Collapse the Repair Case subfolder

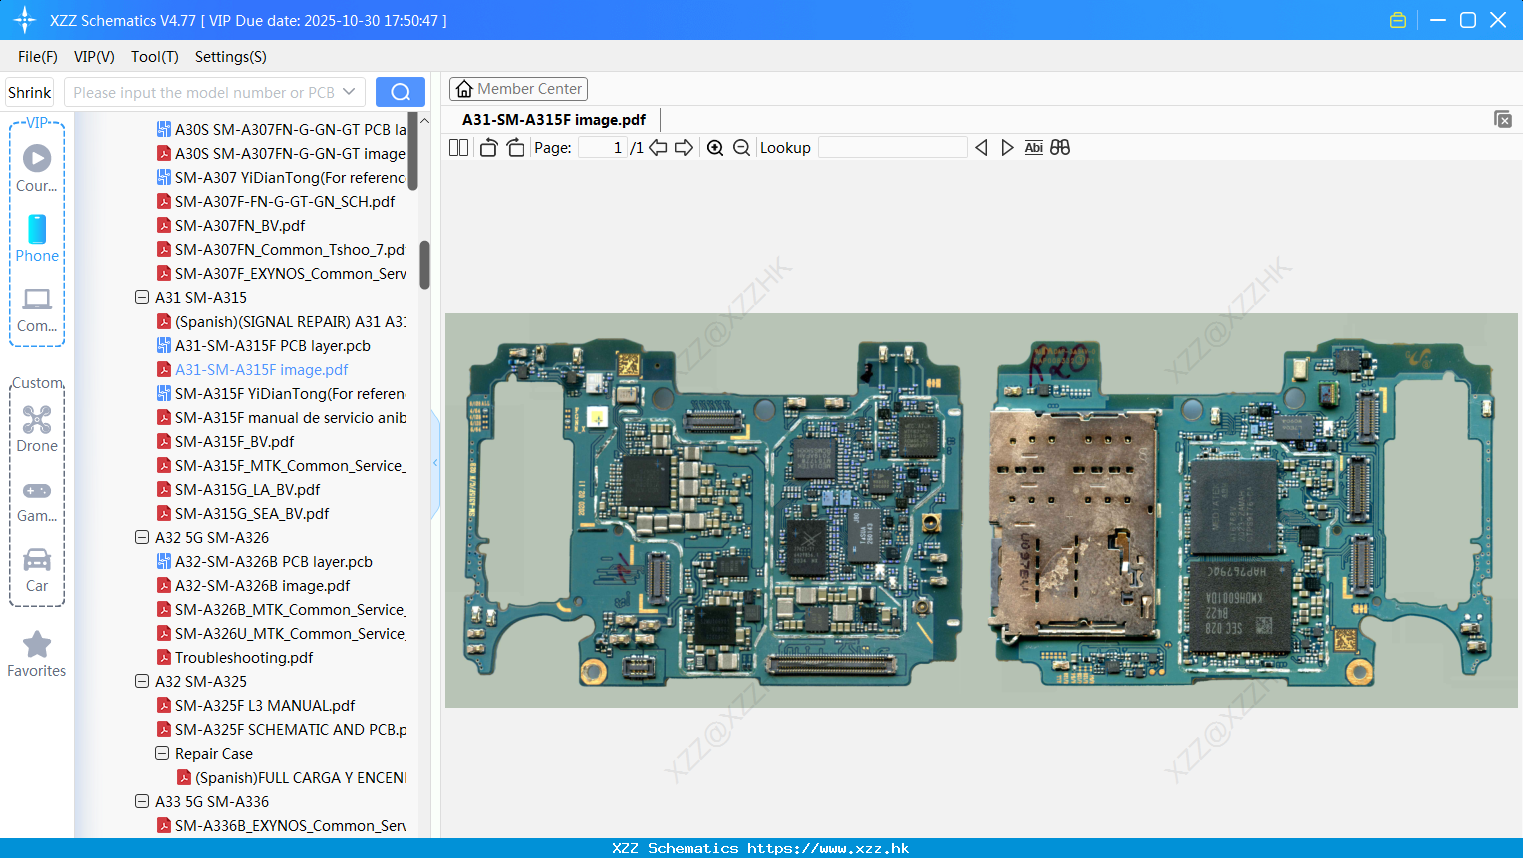pyautogui.click(x=162, y=753)
